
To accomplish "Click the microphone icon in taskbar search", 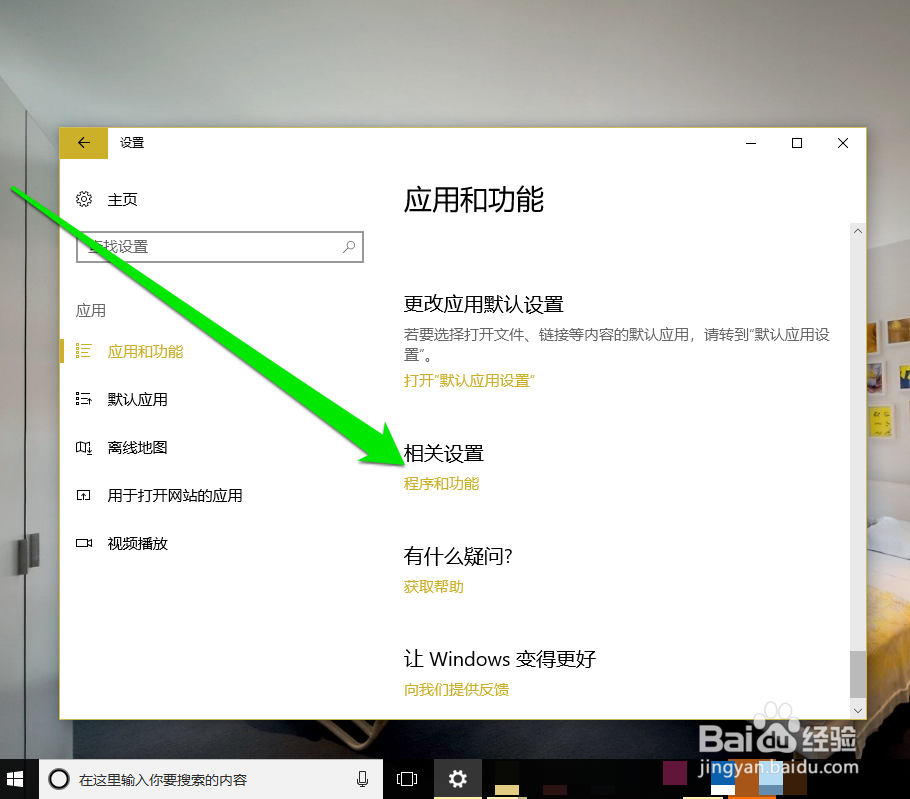I will point(363,779).
